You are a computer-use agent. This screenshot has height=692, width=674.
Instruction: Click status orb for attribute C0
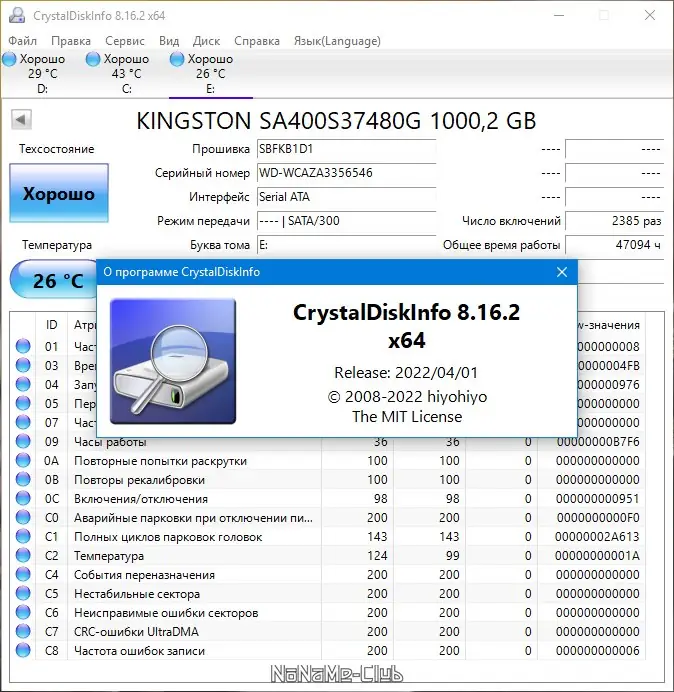click(x=23, y=517)
